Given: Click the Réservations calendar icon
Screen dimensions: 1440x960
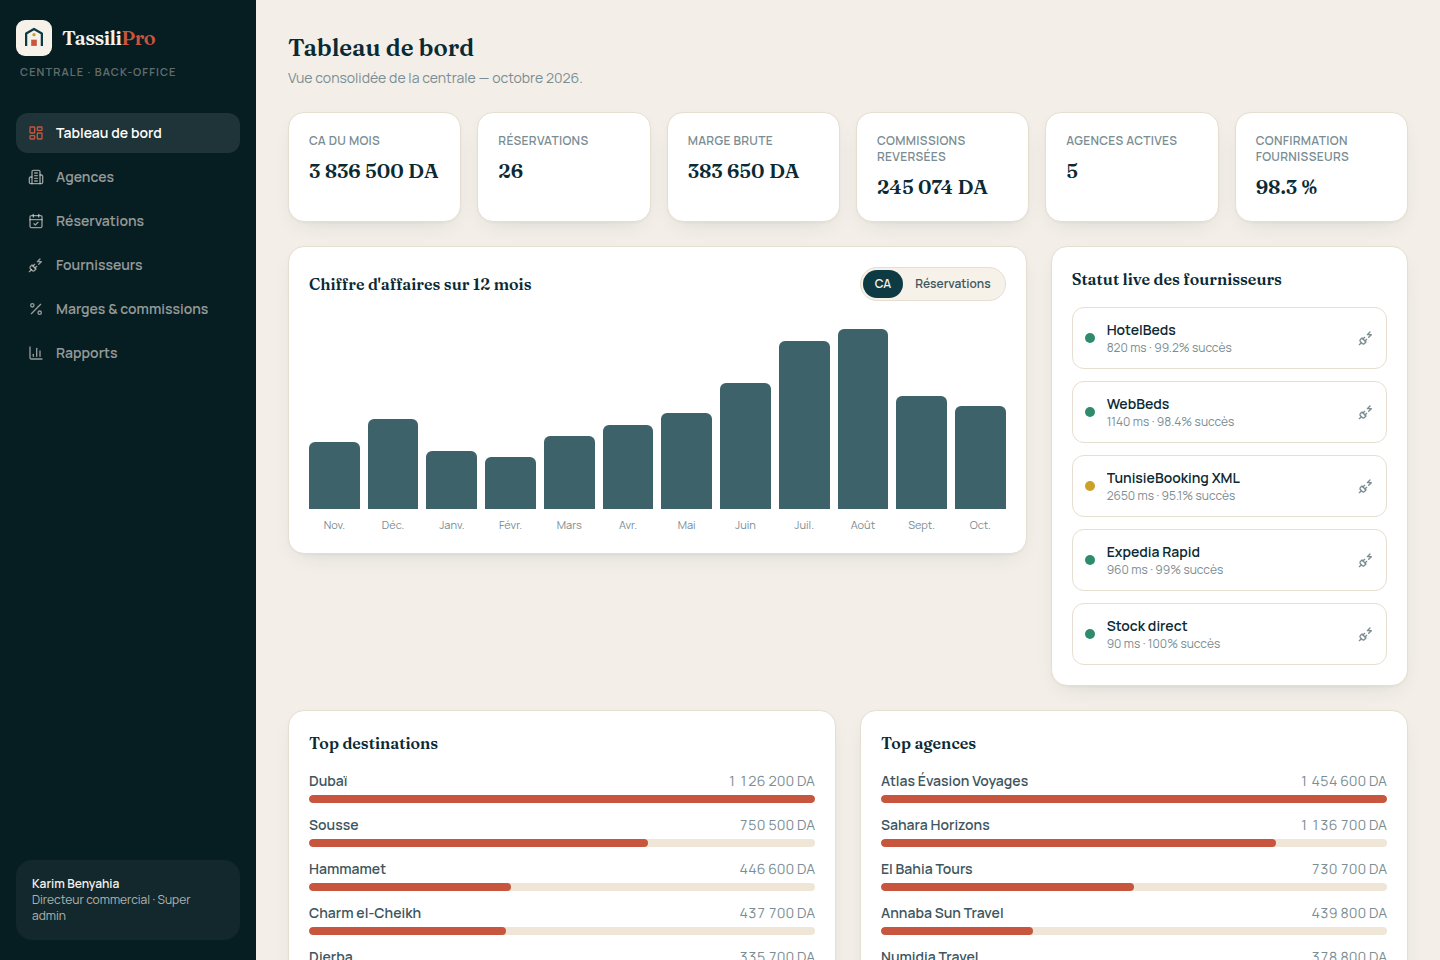Looking at the screenshot, I should coord(36,221).
